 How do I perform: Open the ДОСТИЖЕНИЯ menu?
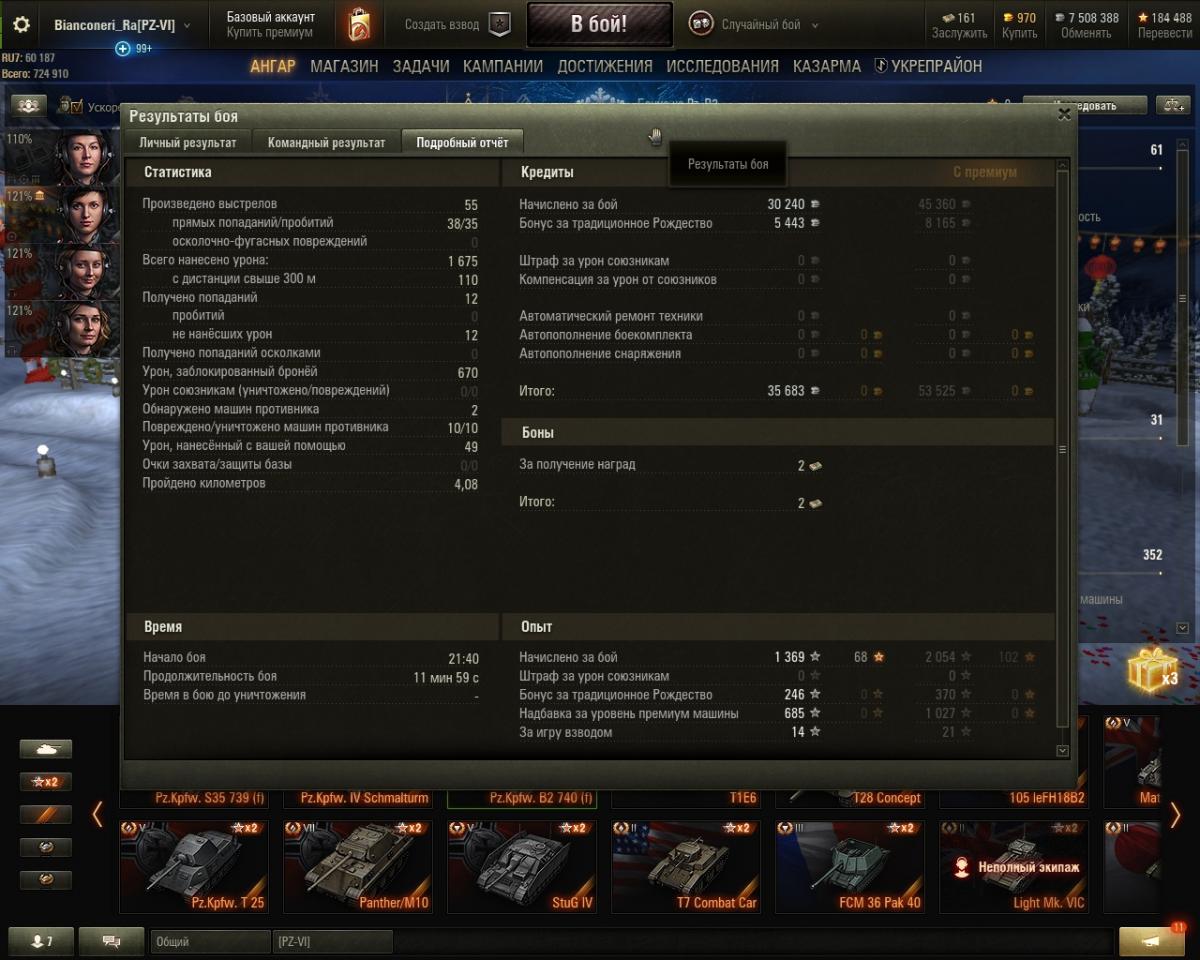tap(605, 66)
